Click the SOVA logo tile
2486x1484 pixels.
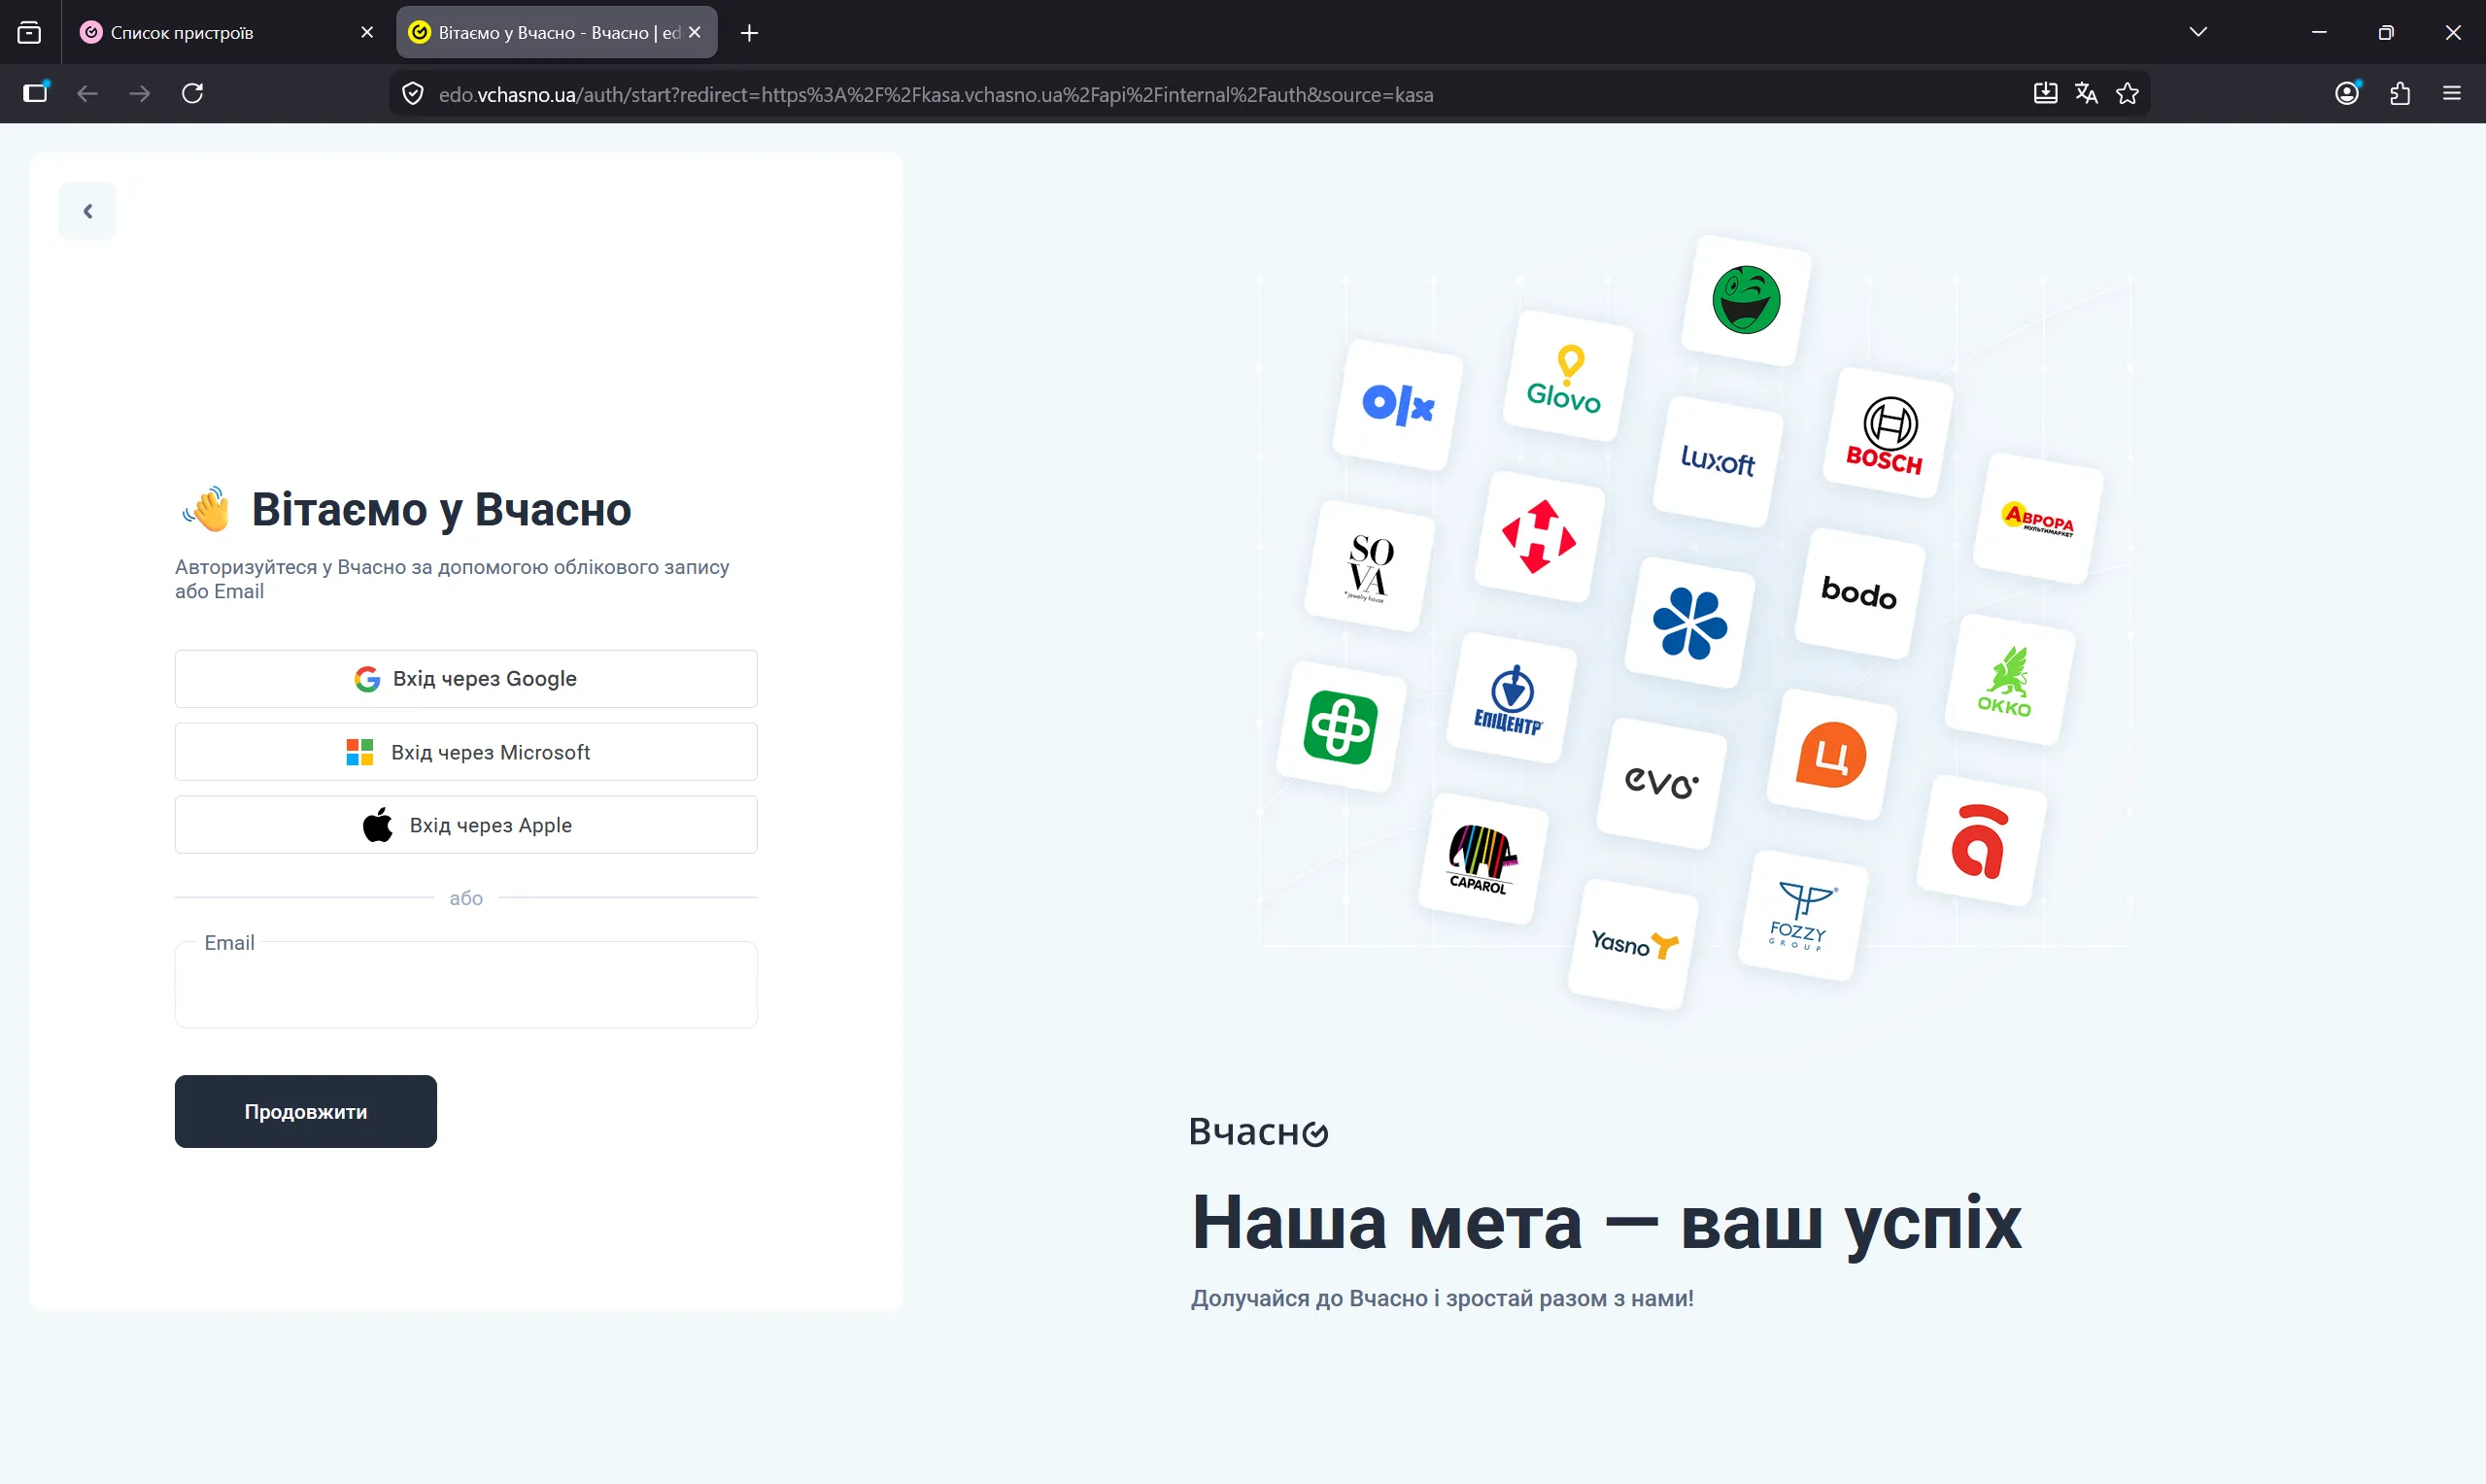pos(1370,566)
